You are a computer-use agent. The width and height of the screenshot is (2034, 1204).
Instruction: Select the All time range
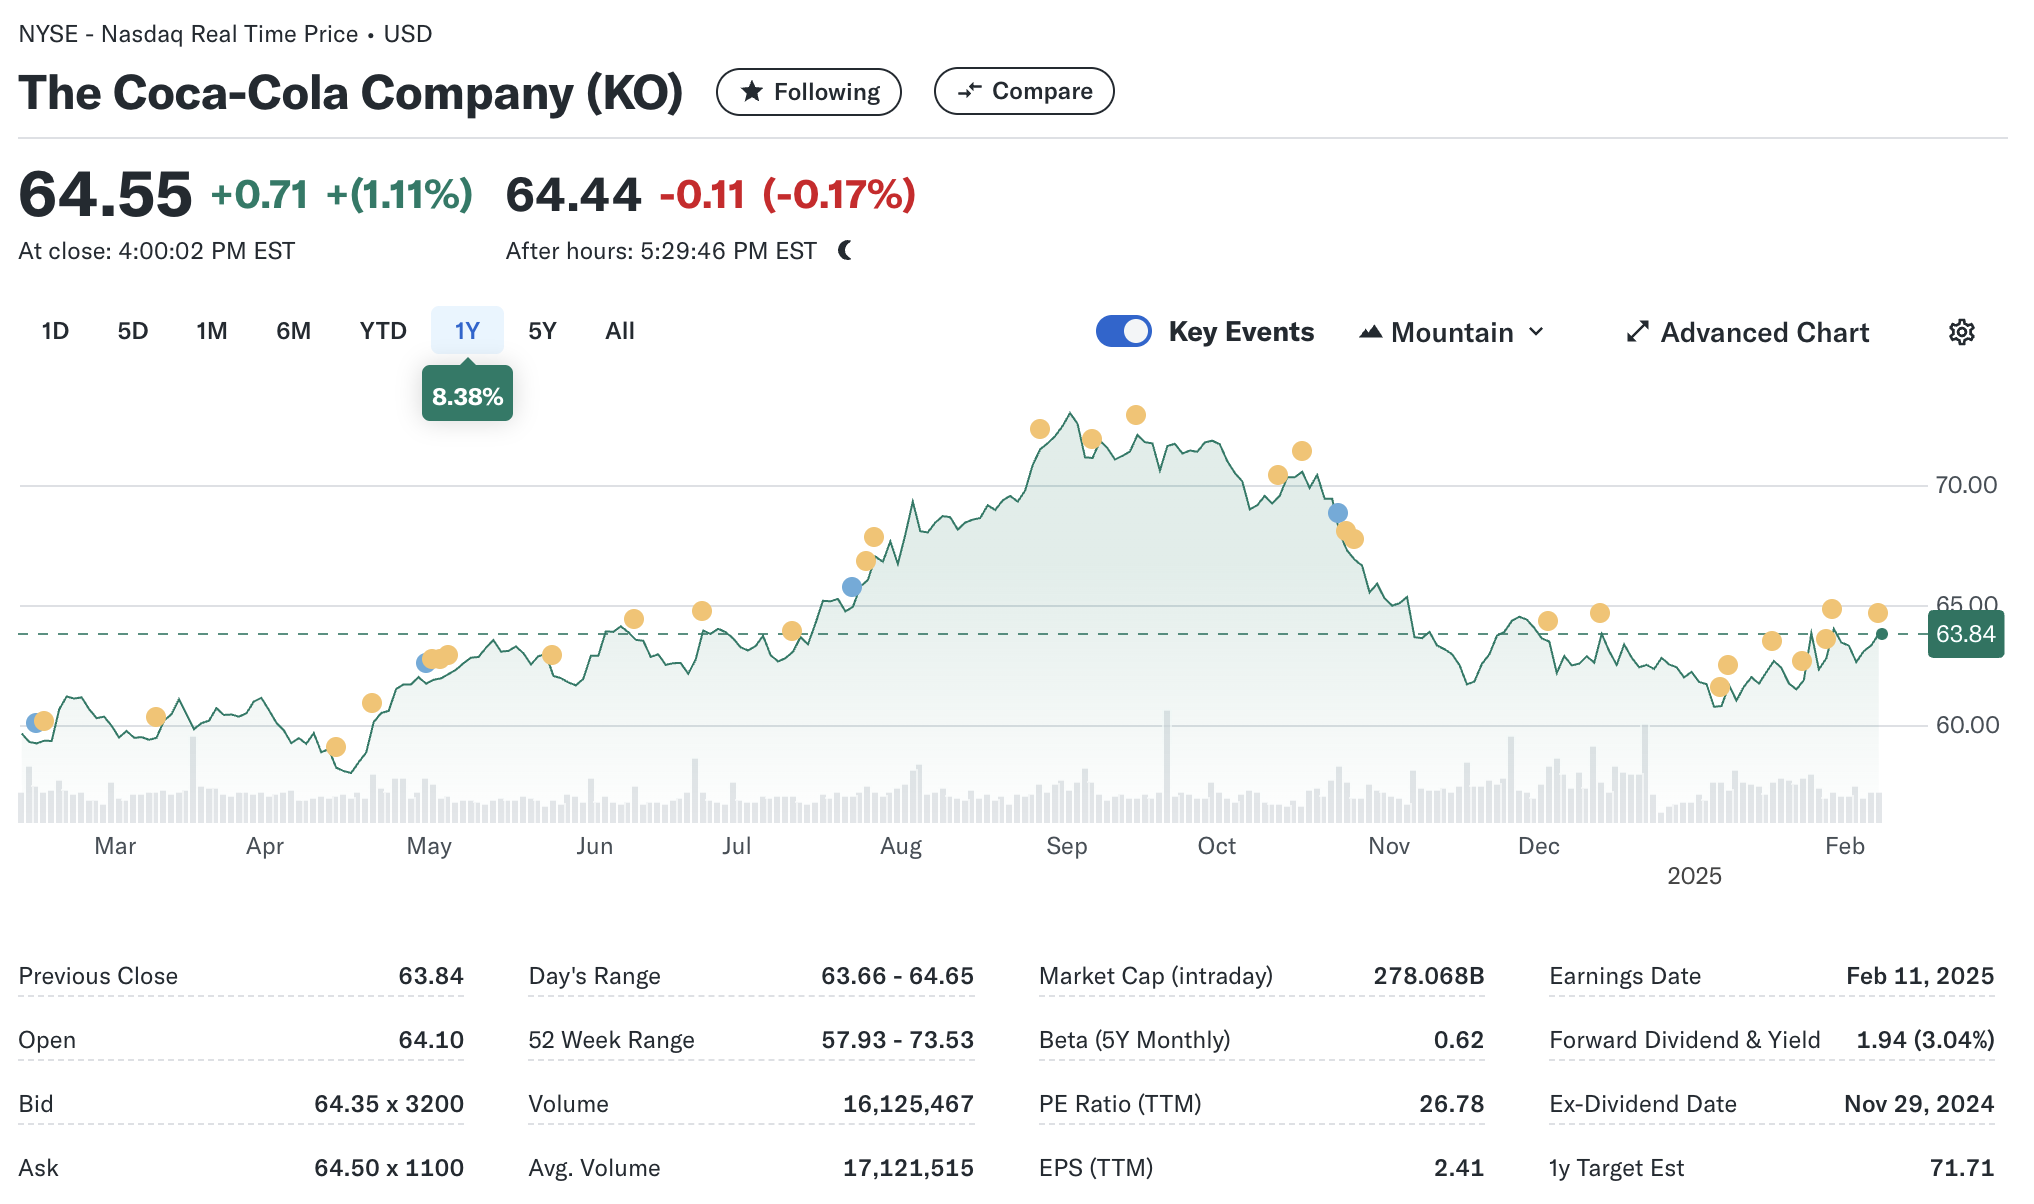pyautogui.click(x=620, y=331)
